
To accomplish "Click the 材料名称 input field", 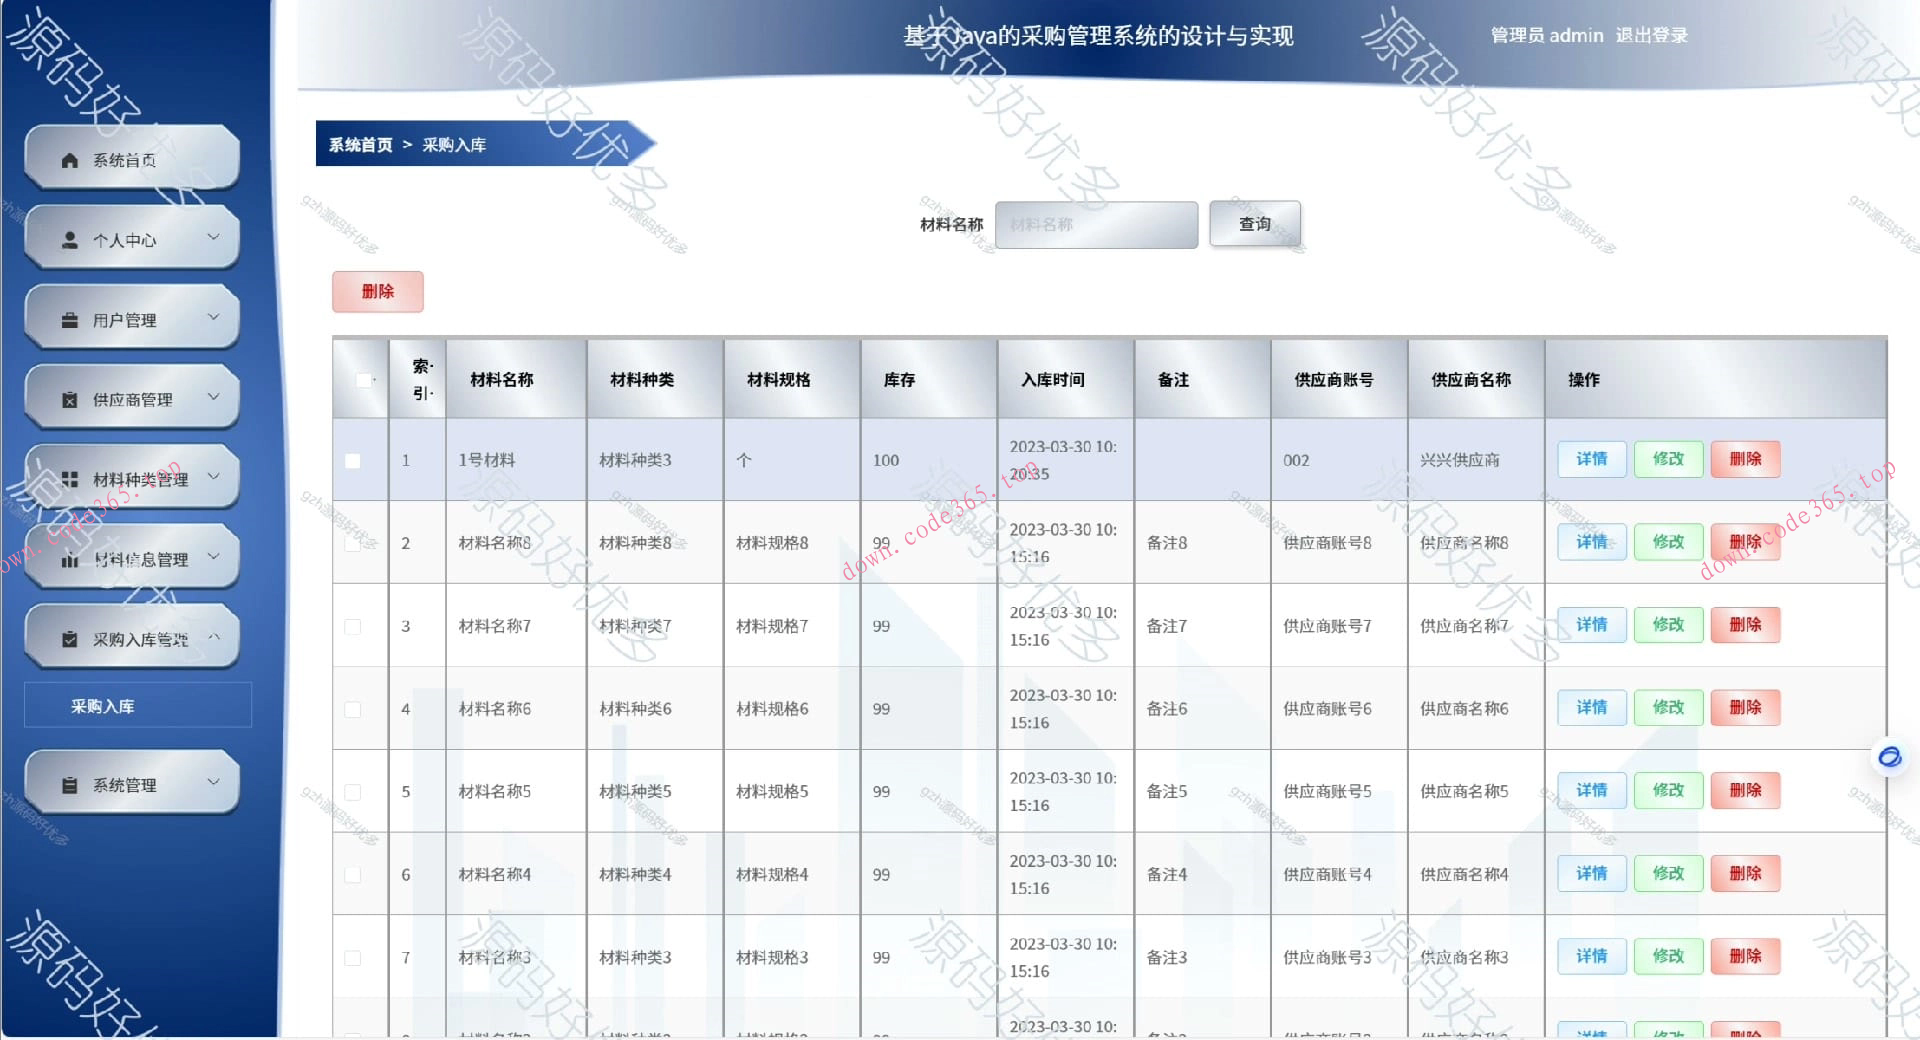I will pos(1096,224).
